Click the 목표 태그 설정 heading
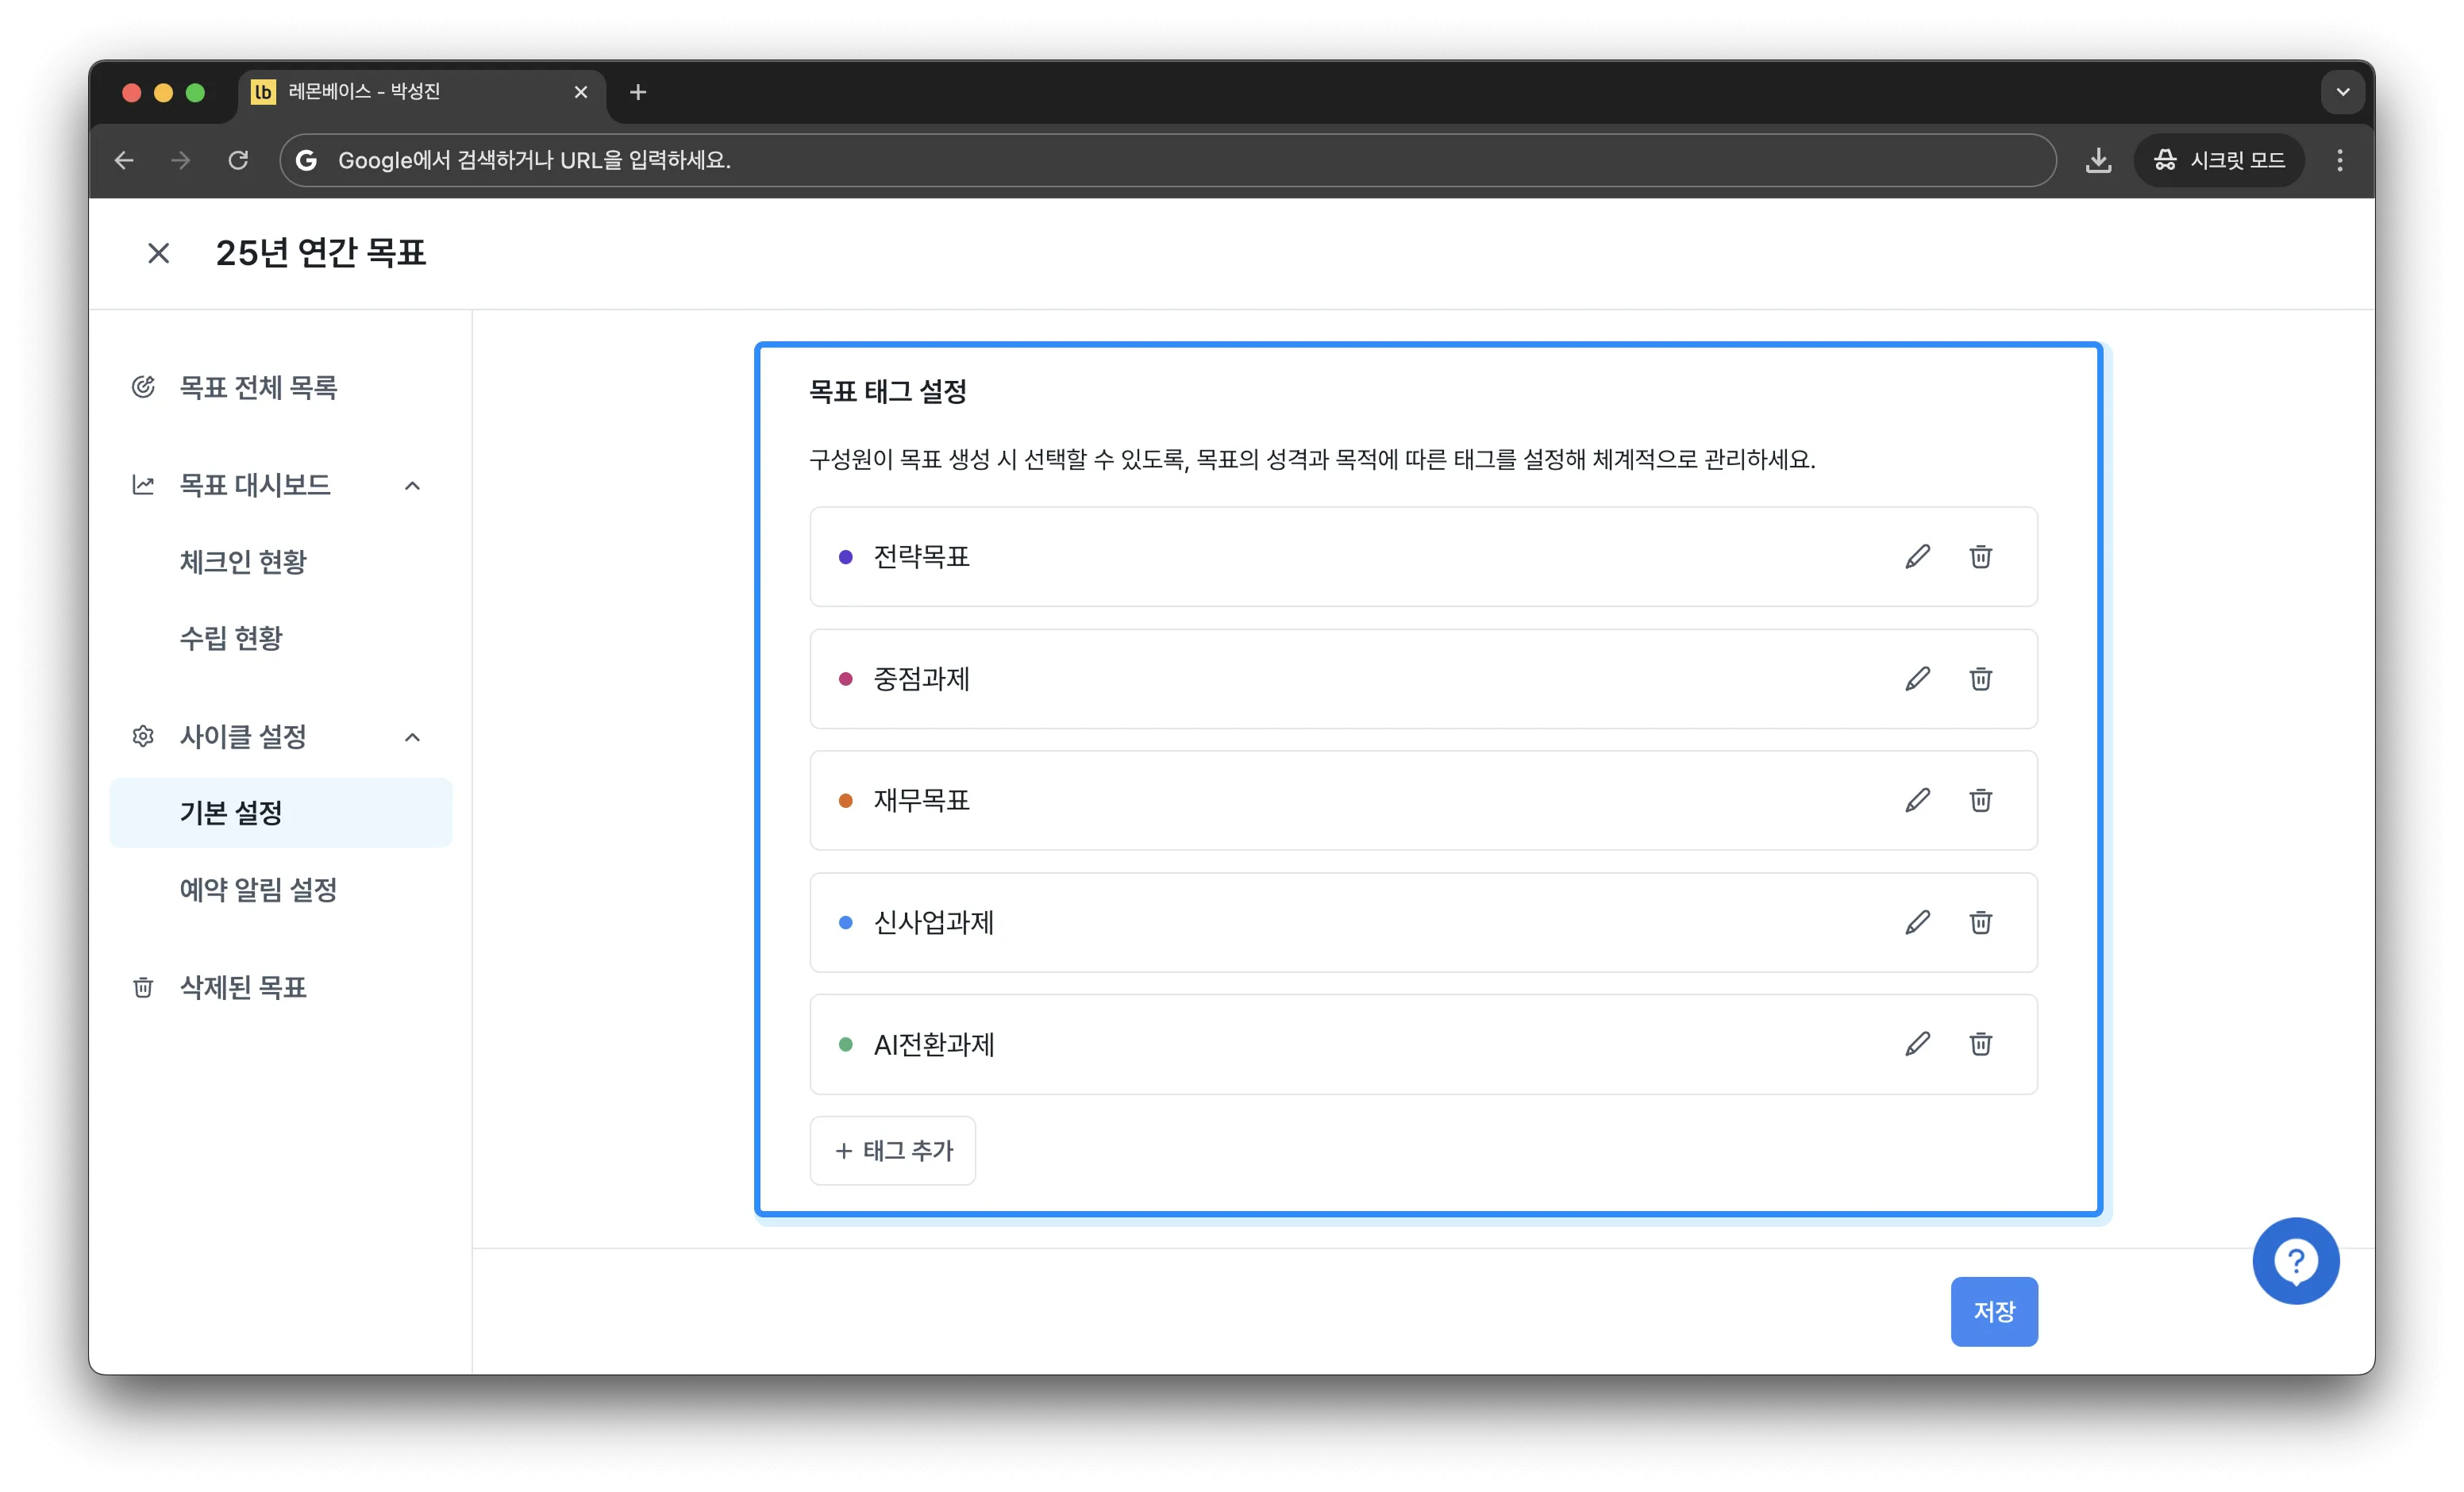The width and height of the screenshot is (2464, 1492). (888, 391)
